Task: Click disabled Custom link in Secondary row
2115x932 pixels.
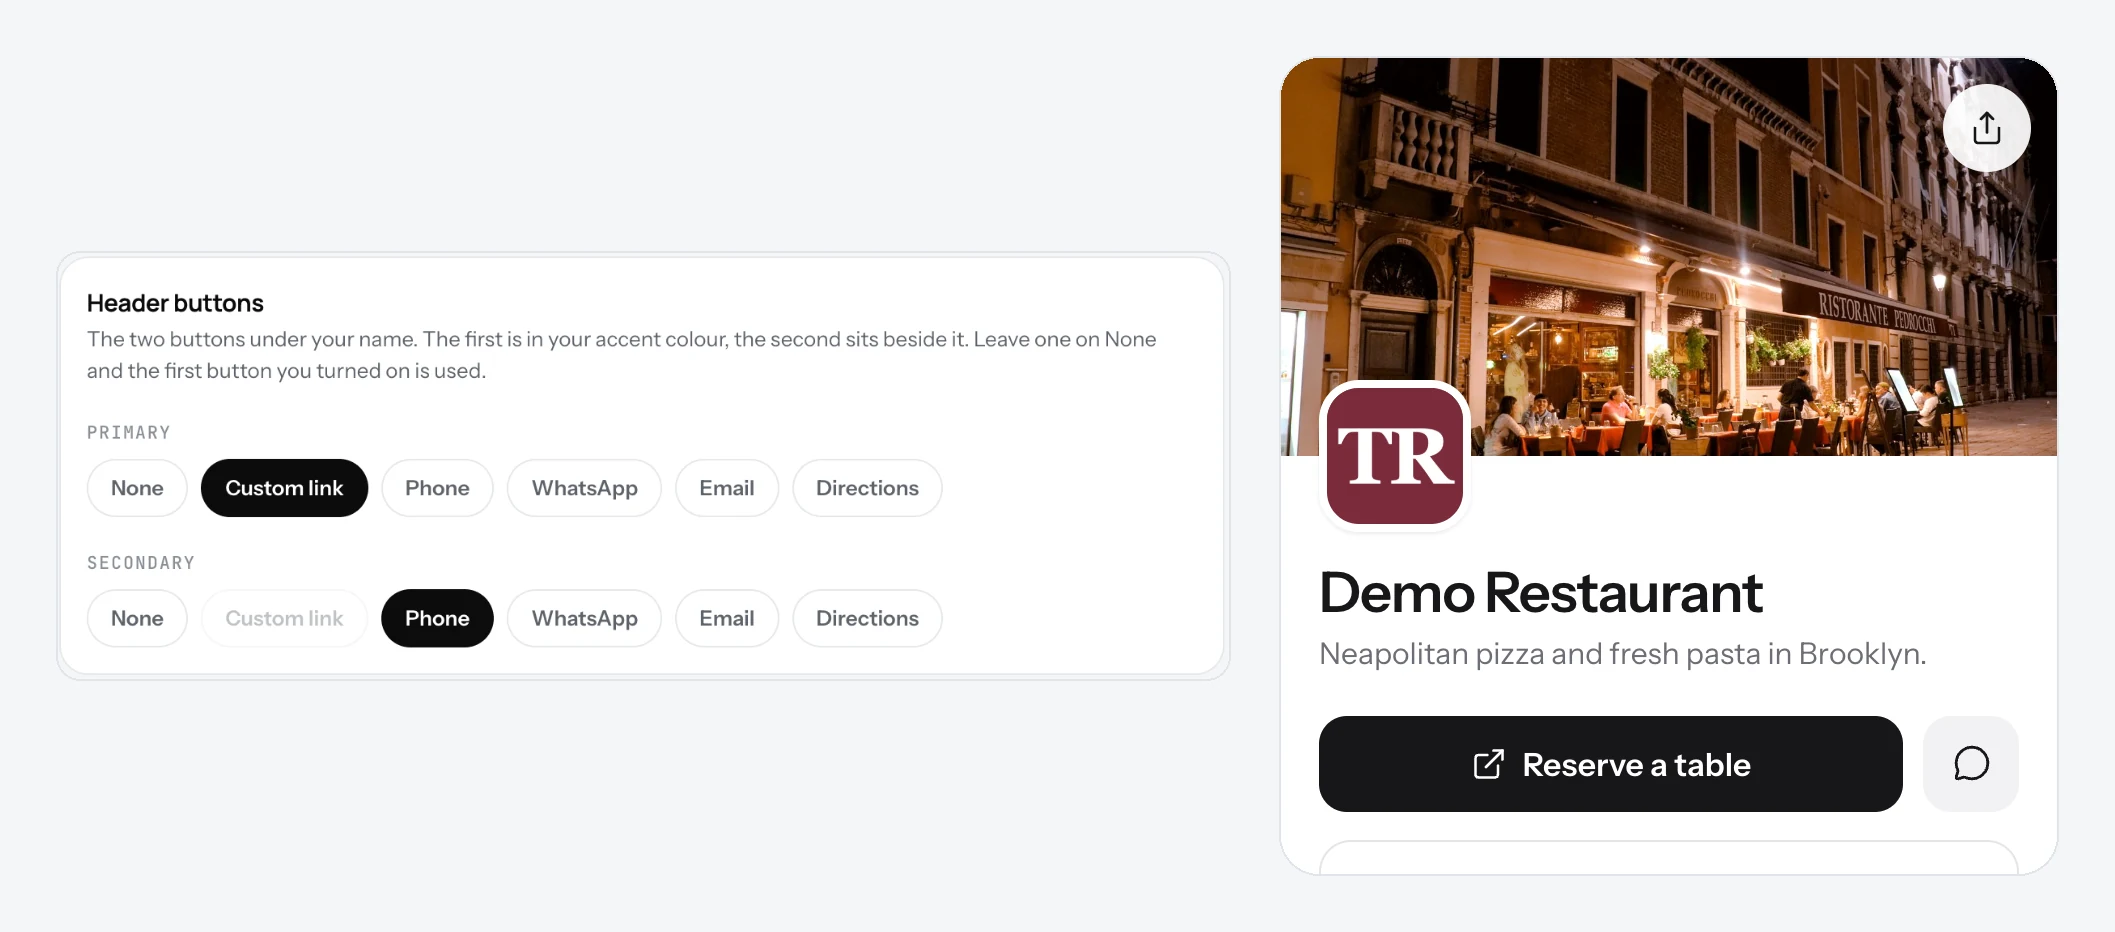Action: [284, 618]
